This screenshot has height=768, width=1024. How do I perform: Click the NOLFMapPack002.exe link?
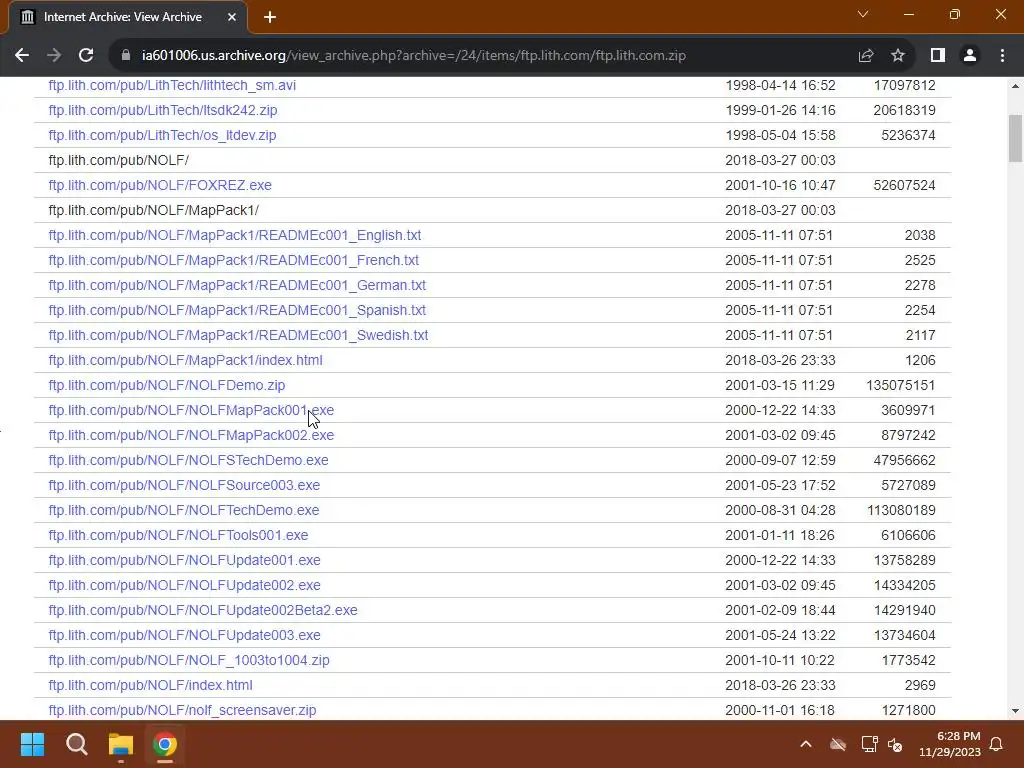191,435
